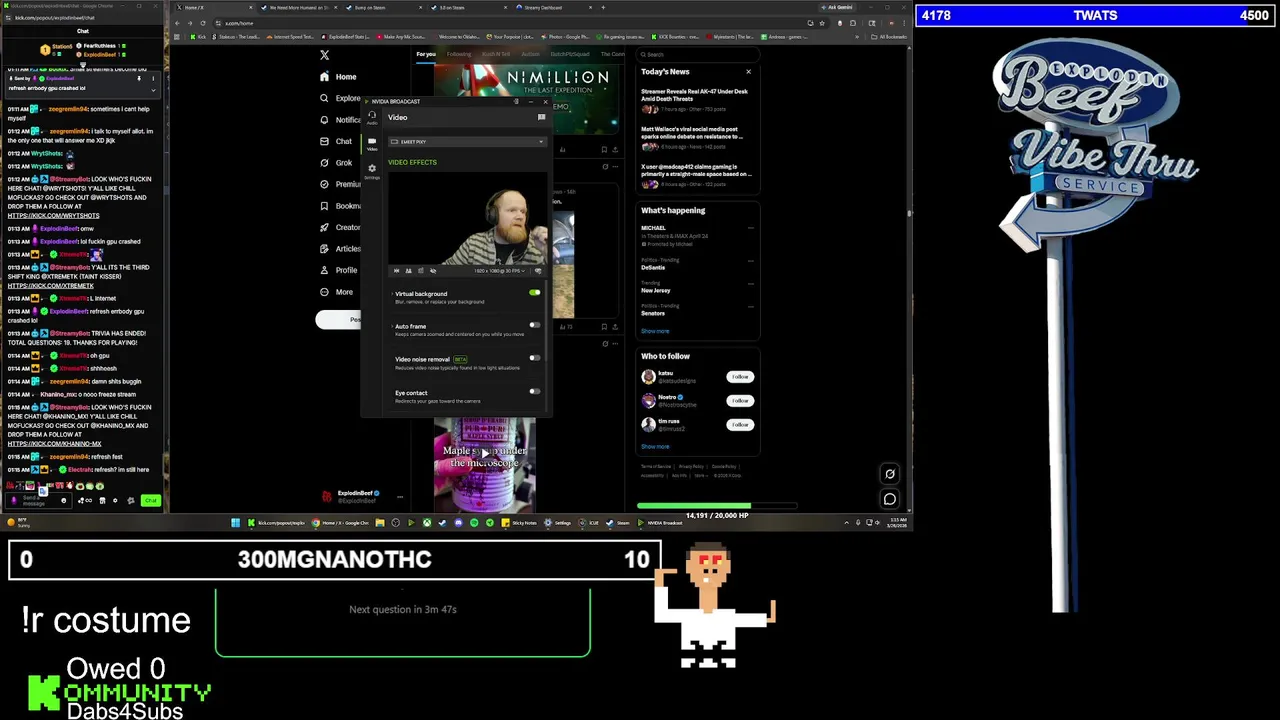Image resolution: width=1280 pixels, height=720 pixels.
Task: Open Profile in the X sidebar
Action: pos(338,270)
